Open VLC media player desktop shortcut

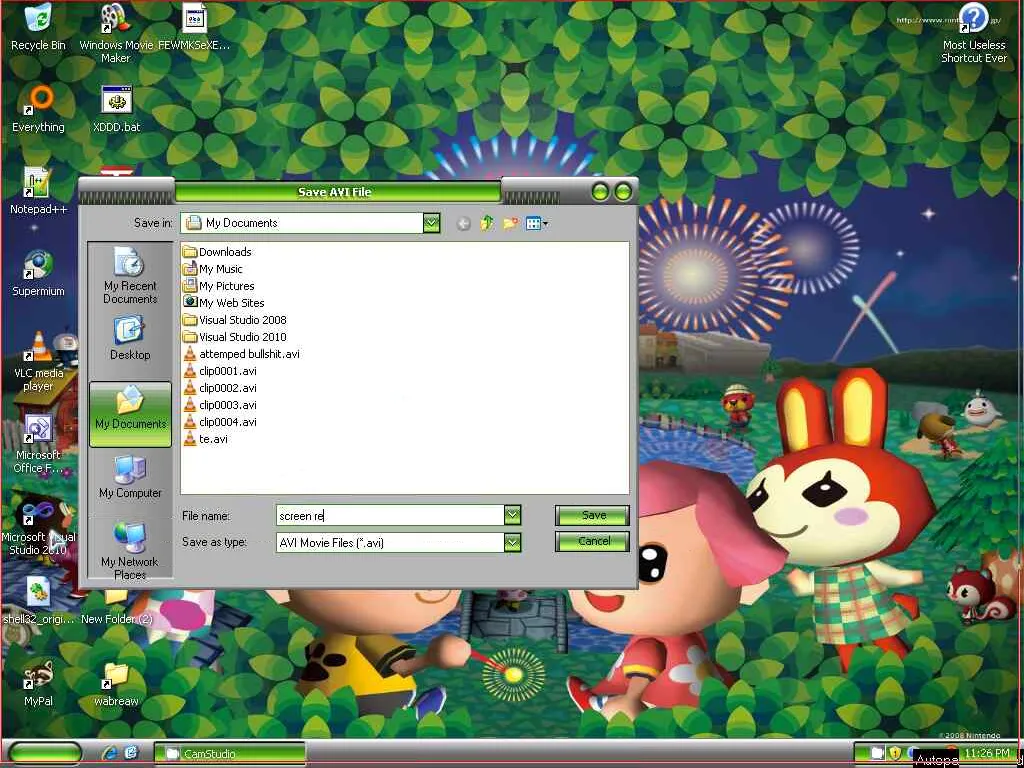click(x=39, y=362)
